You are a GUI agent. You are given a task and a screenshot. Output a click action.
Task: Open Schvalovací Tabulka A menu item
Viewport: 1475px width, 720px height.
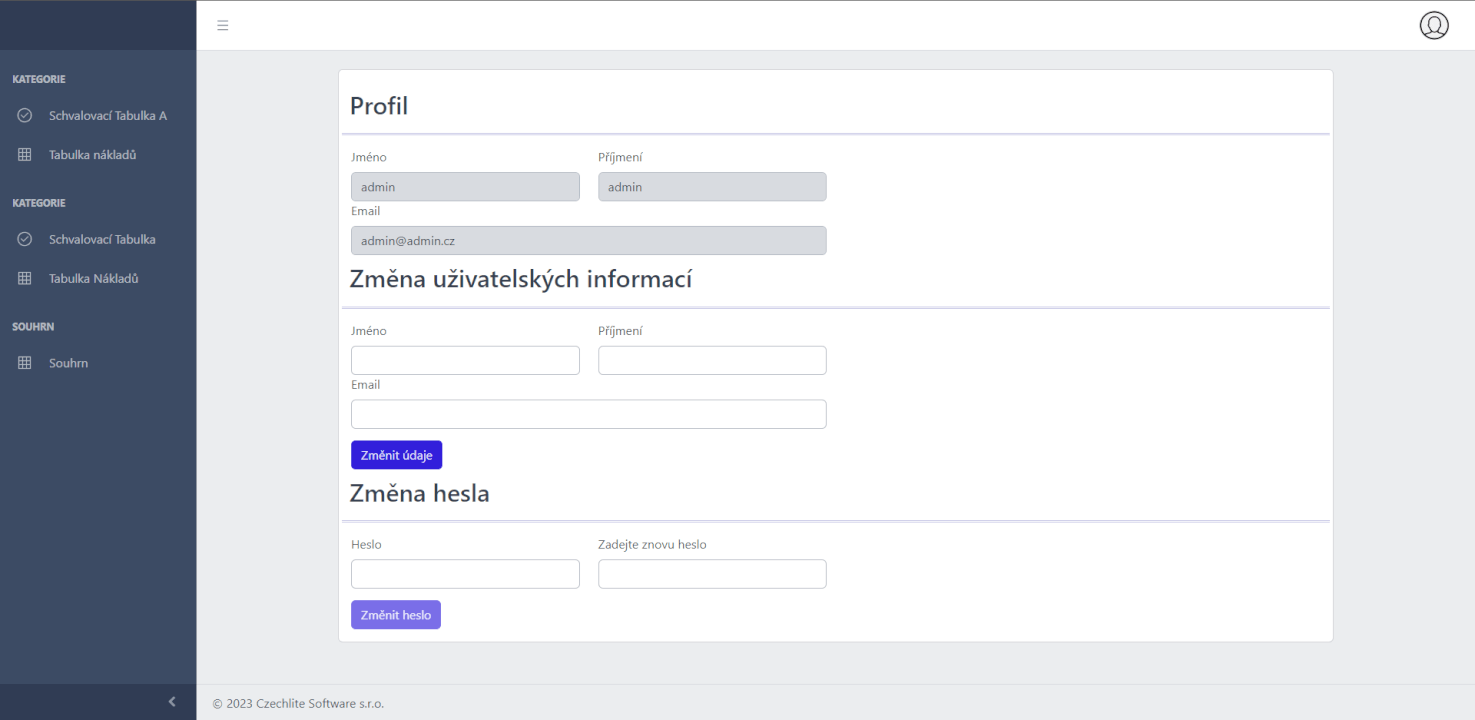coord(98,116)
